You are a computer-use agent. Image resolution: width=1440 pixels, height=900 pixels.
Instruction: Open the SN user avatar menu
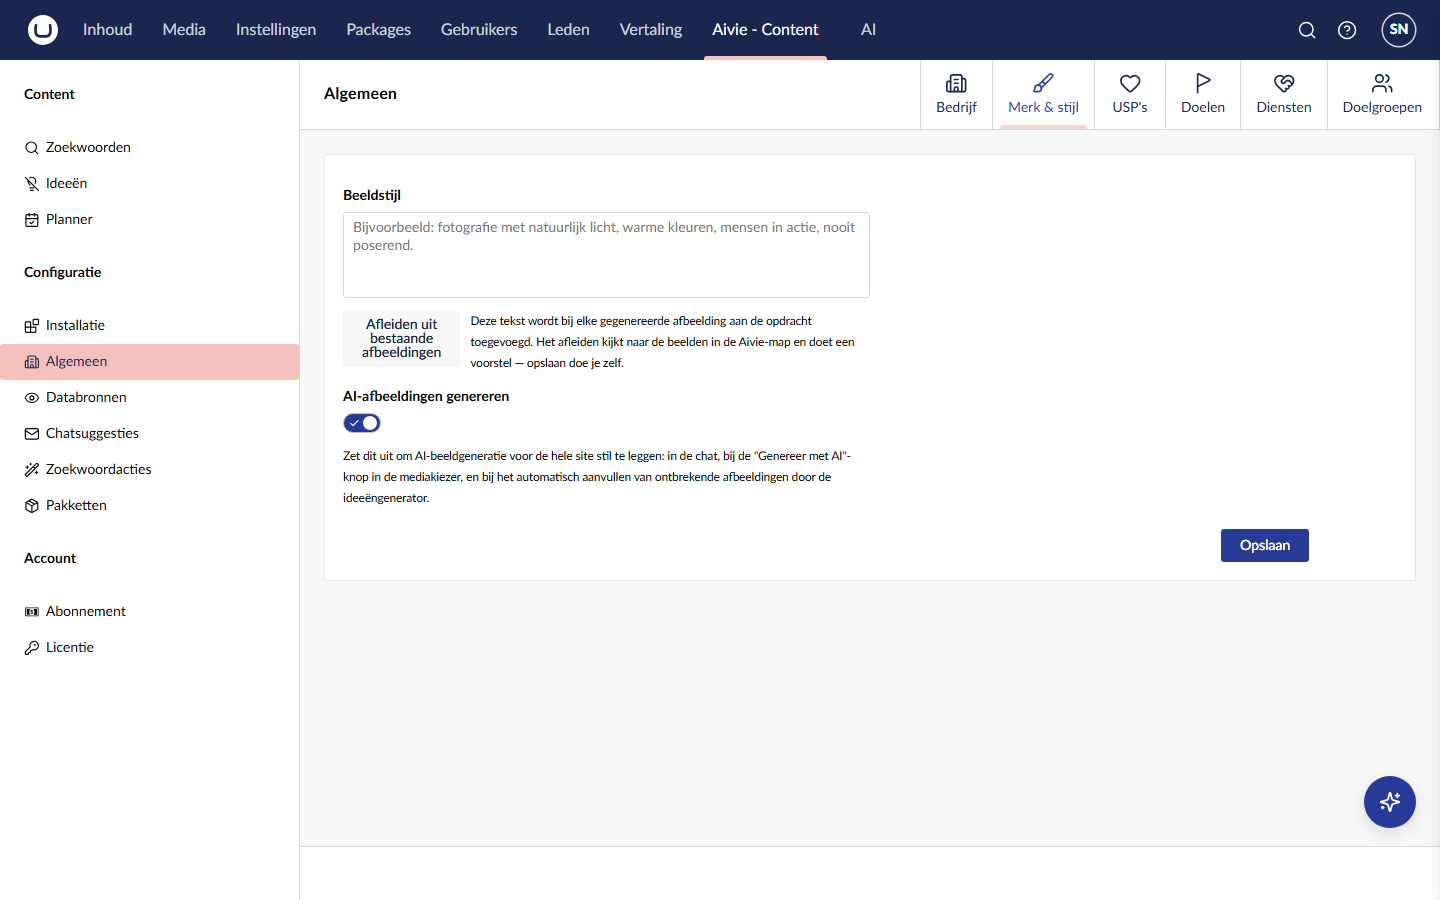click(x=1399, y=30)
